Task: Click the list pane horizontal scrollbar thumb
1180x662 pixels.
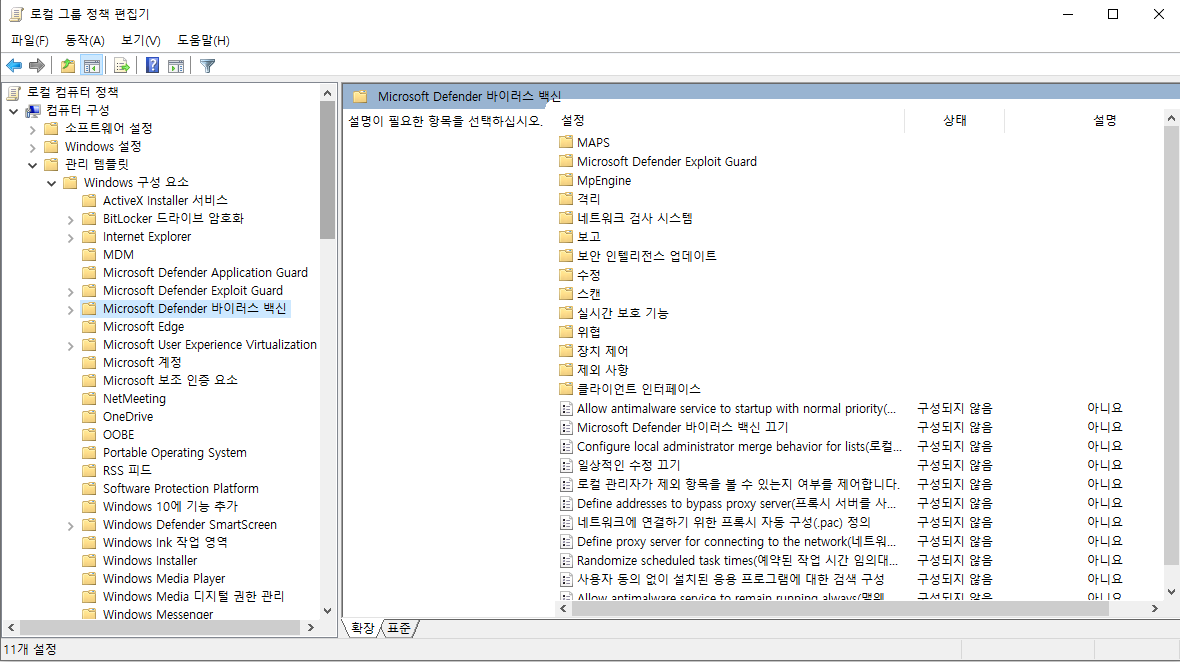Action: pyautogui.click(x=840, y=609)
